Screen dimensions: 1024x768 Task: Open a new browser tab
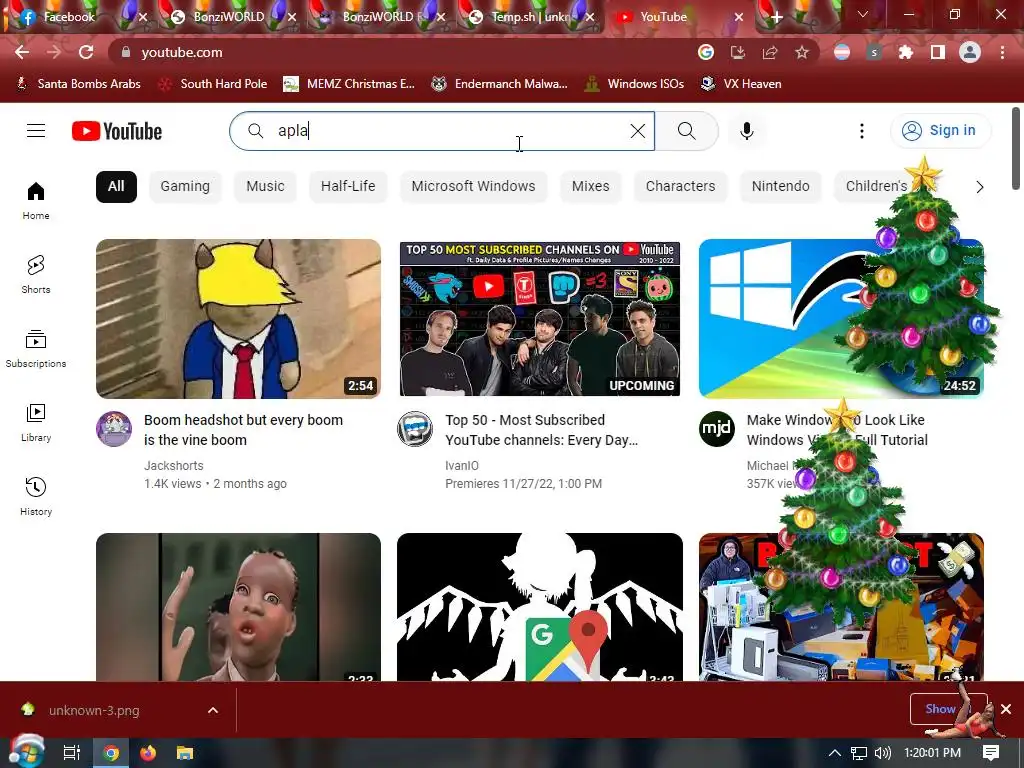[776, 17]
